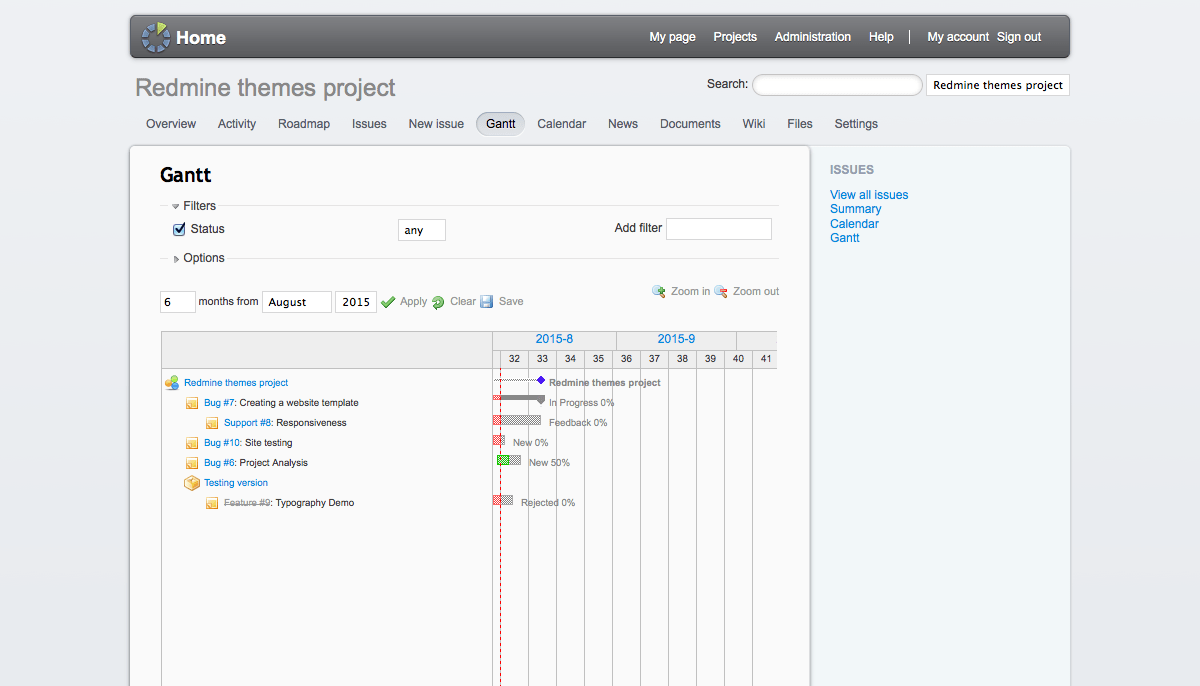Viewport: 1200px width, 686px height.
Task: Expand the Options section
Action: (x=199, y=258)
